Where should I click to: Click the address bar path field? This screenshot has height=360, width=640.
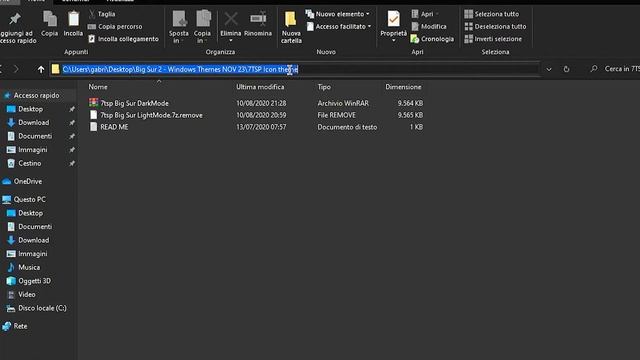pos(295,69)
